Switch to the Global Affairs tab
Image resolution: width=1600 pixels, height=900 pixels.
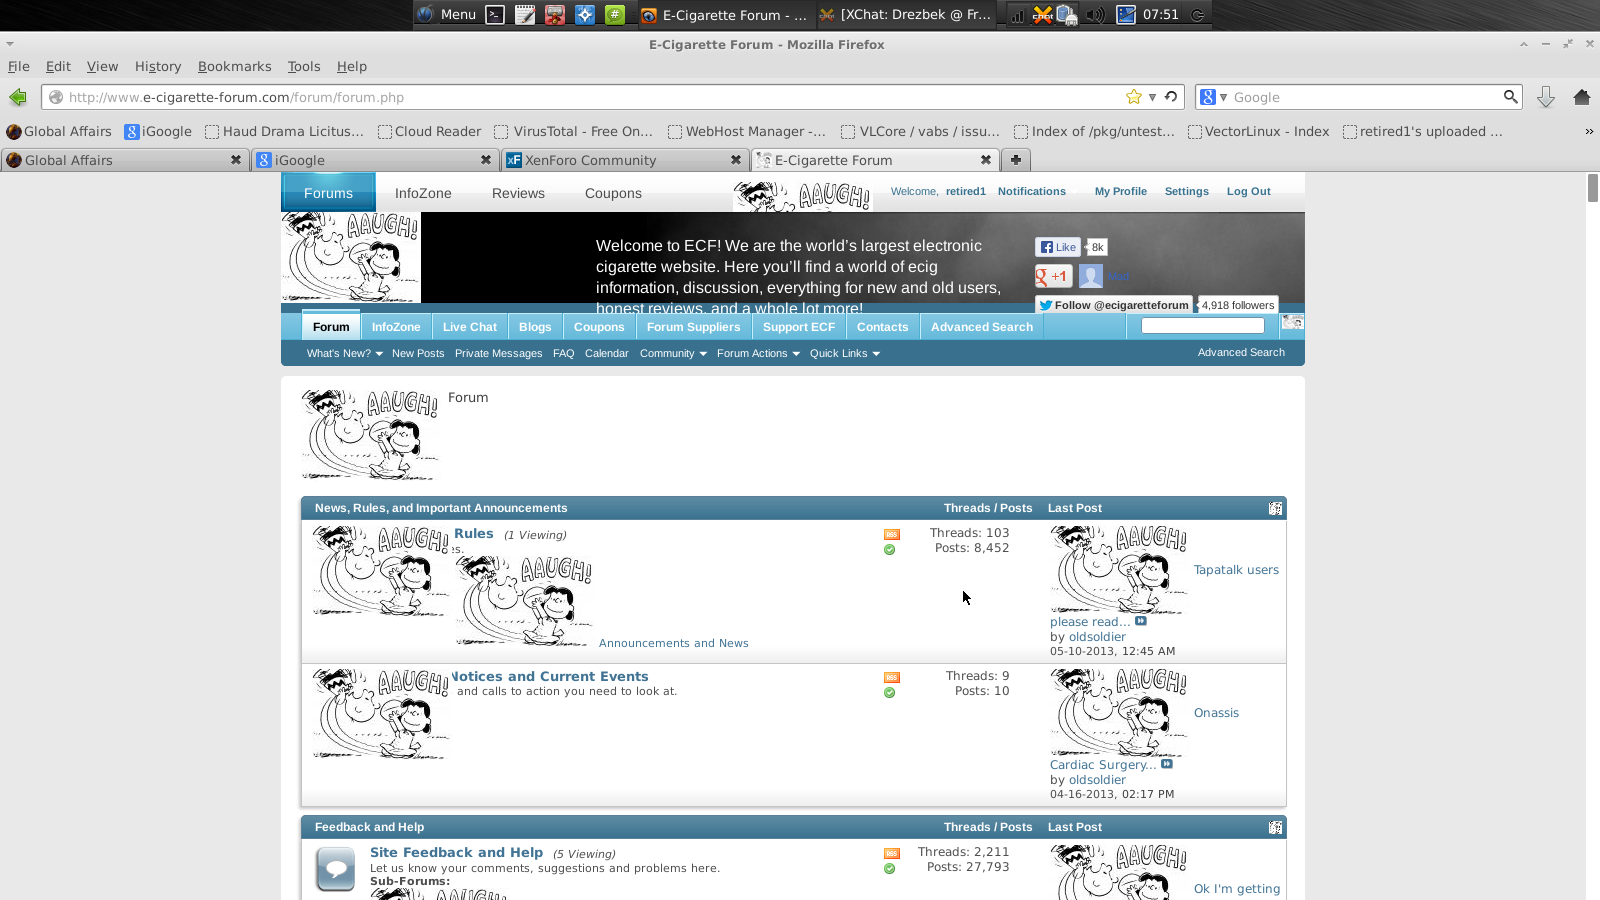125,160
